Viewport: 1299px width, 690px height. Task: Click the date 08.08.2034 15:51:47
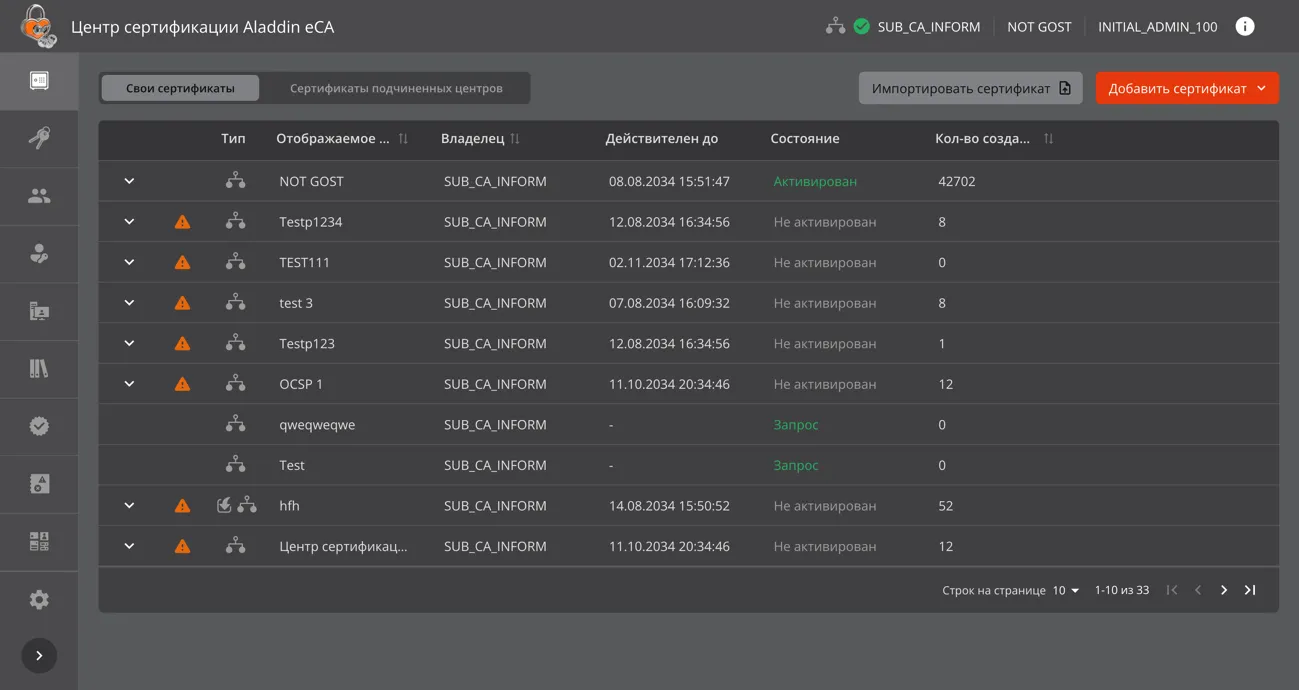(669, 182)
